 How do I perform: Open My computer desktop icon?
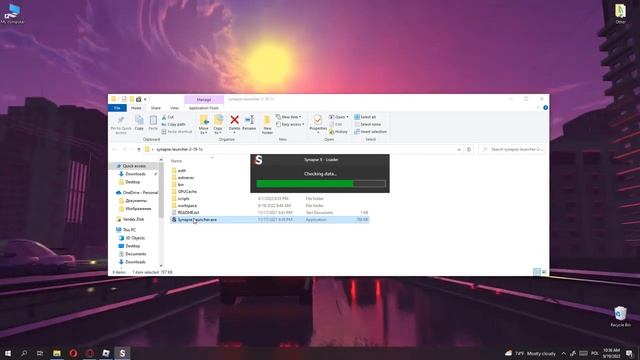(12, 14)
